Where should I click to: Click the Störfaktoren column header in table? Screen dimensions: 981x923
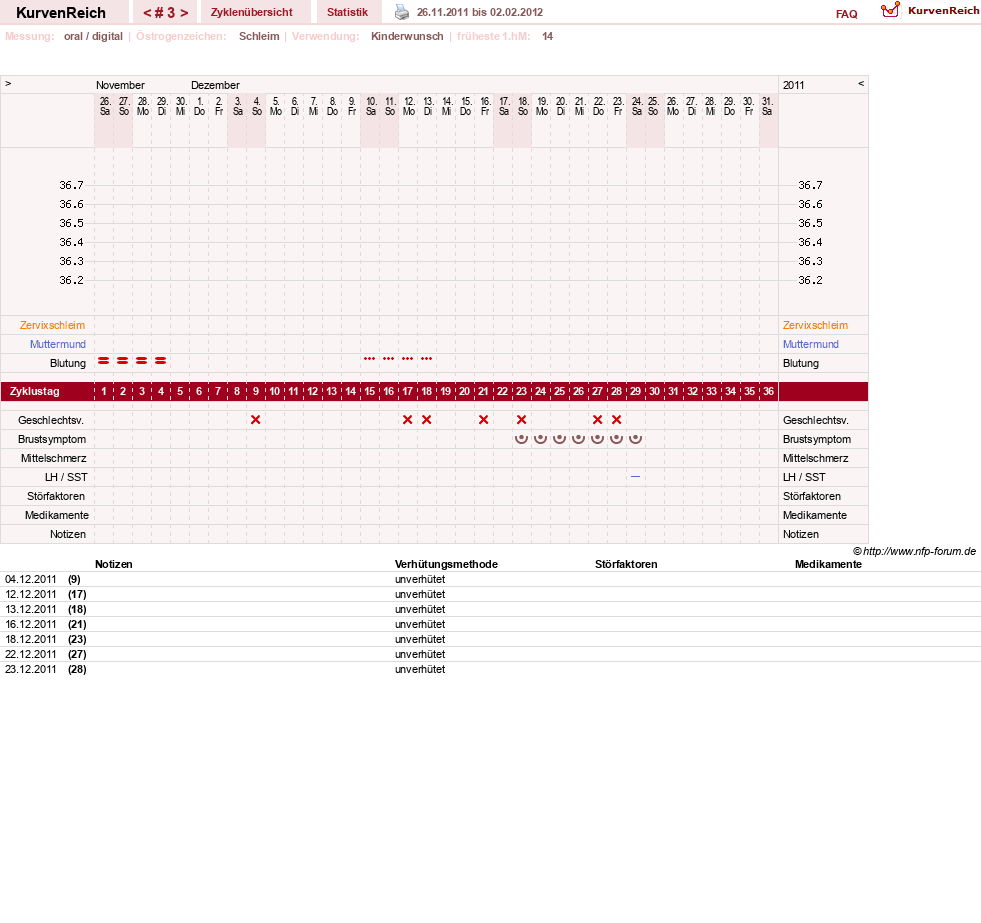tap(626, 564)
